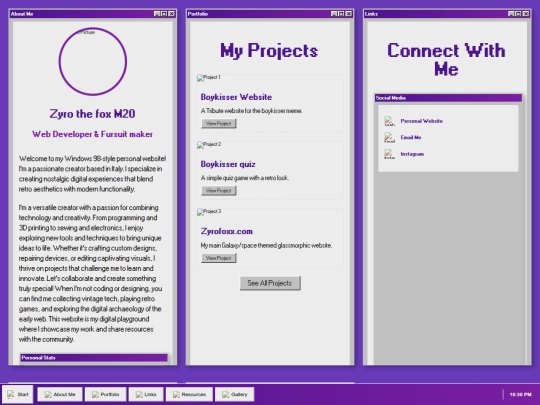This screenshot has height=405, width=540.
Task: Click the Zyrofoxx.com heading
Action: [227, 231]
